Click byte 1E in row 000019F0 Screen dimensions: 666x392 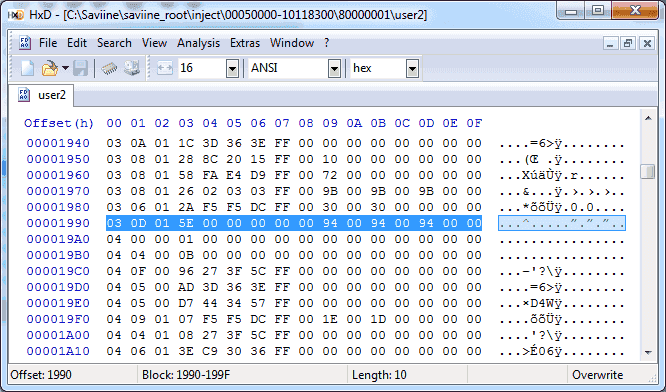(330, 319)
